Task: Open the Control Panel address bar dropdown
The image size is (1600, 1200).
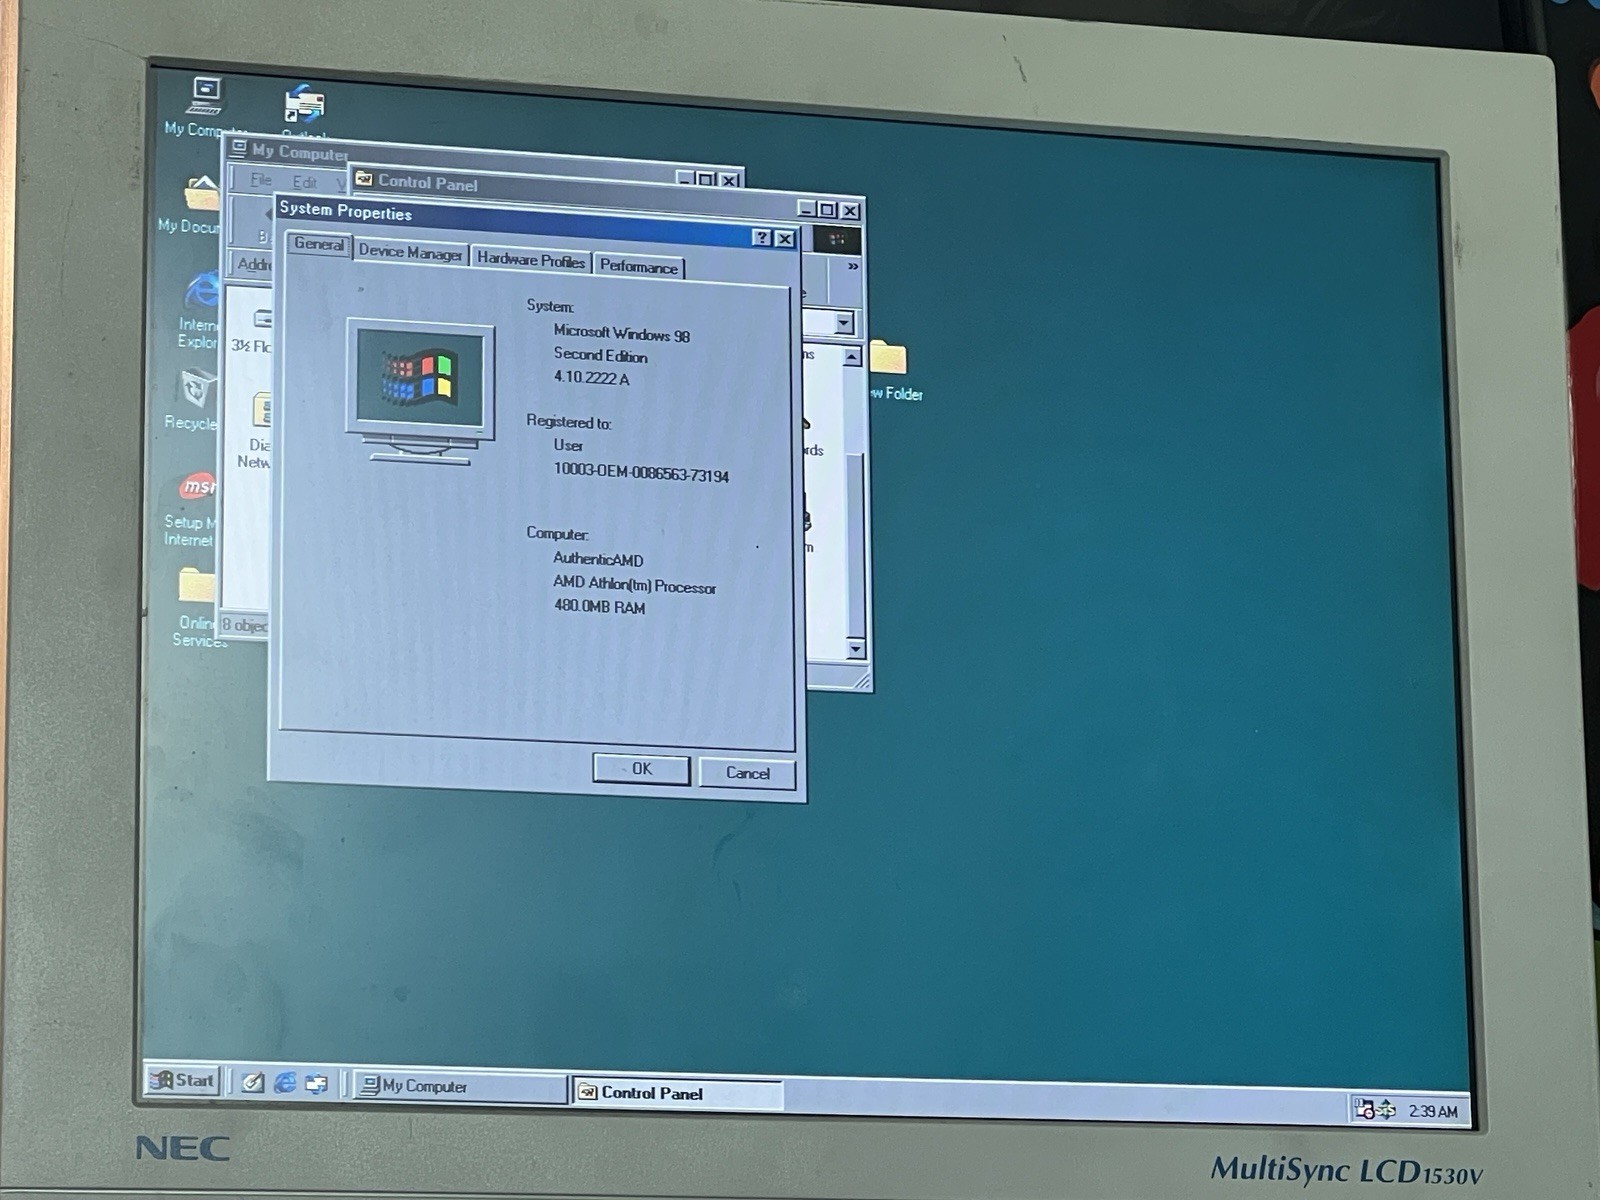Action: (x=845, y=323)
